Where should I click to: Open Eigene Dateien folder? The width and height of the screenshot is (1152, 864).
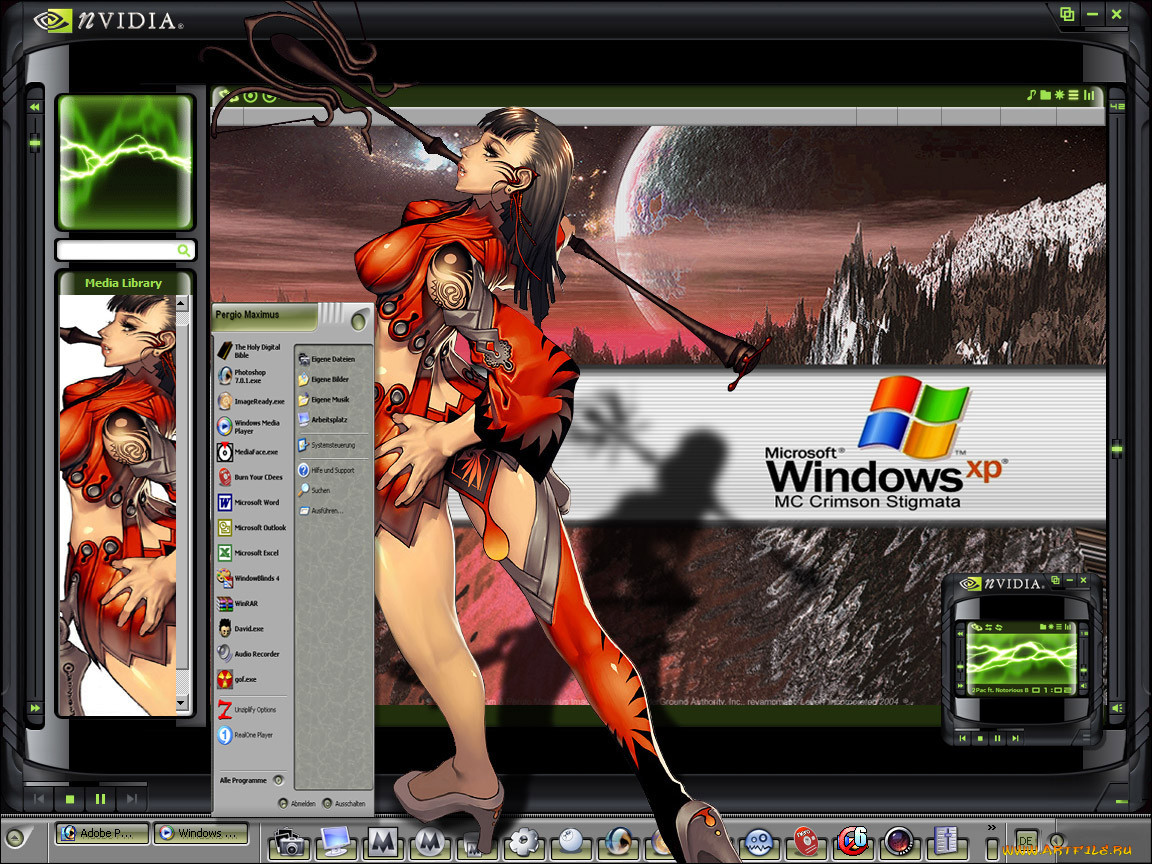pos(327,359)
